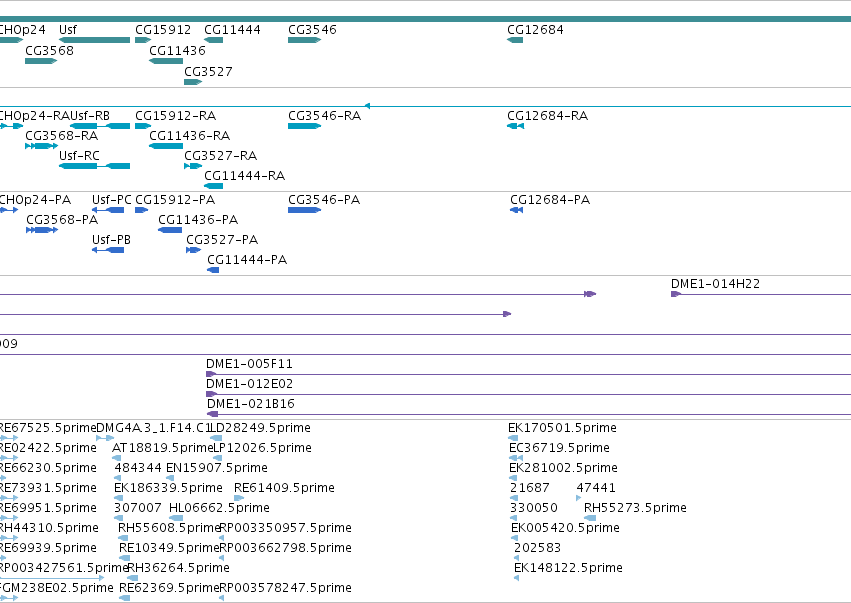Select CG12684-PA protein label
851x603 pixels.
[550, 200]
